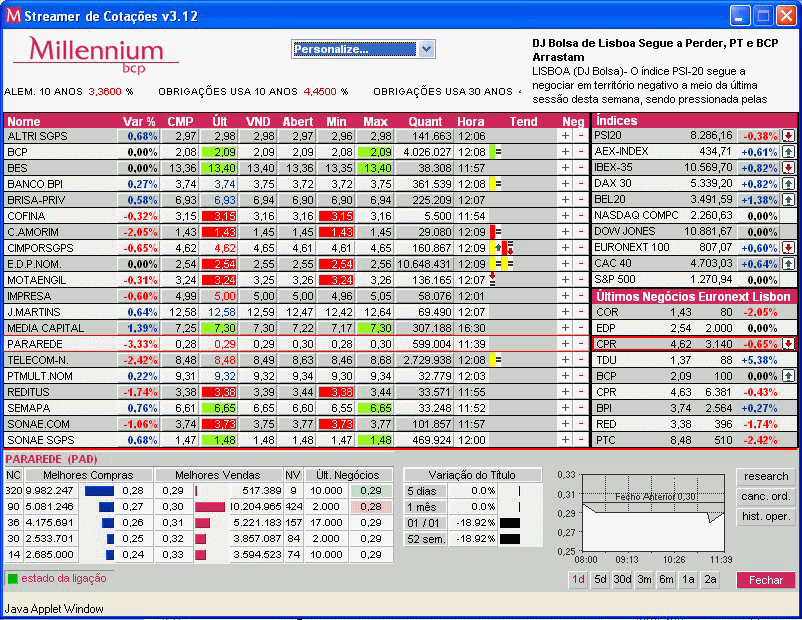Click the green estado da ligação indicator
This screenshot has height=620, width=802.
coord(13,579)
